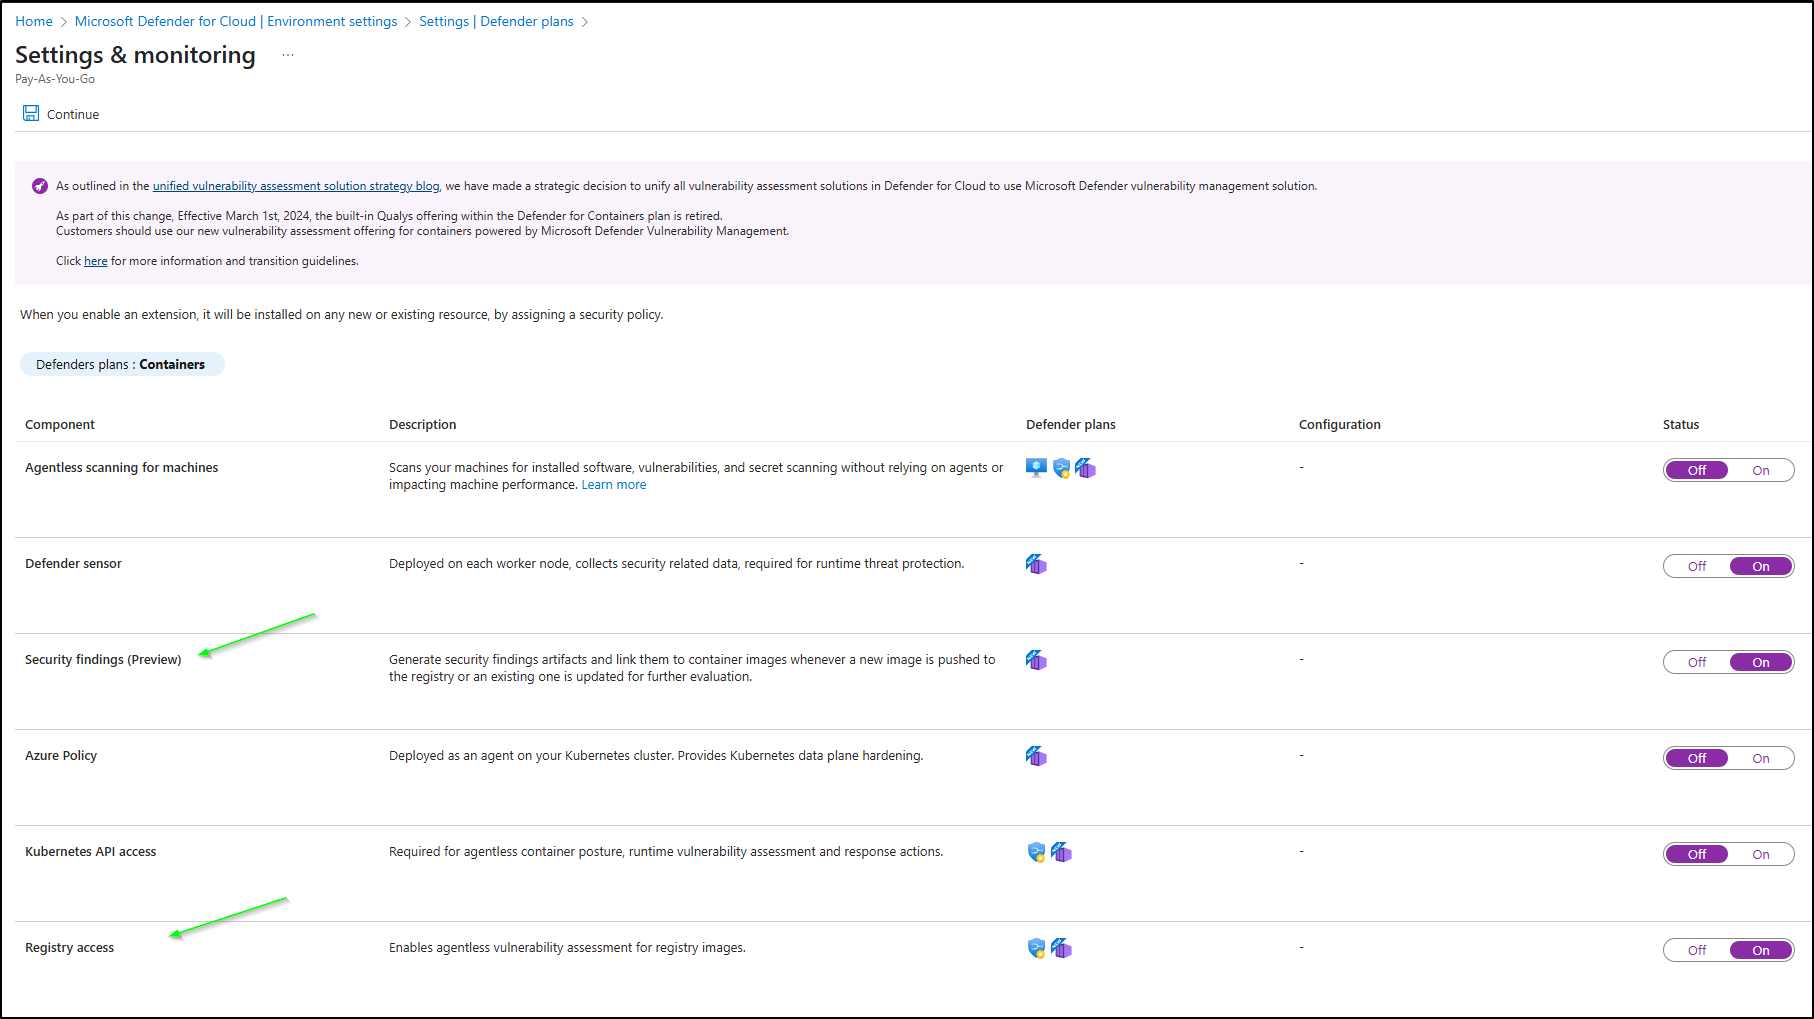Click the 'Effective March 1st, 2024' banner line
Screen dimensions: 1814x1019
click(x=389, y=216)
